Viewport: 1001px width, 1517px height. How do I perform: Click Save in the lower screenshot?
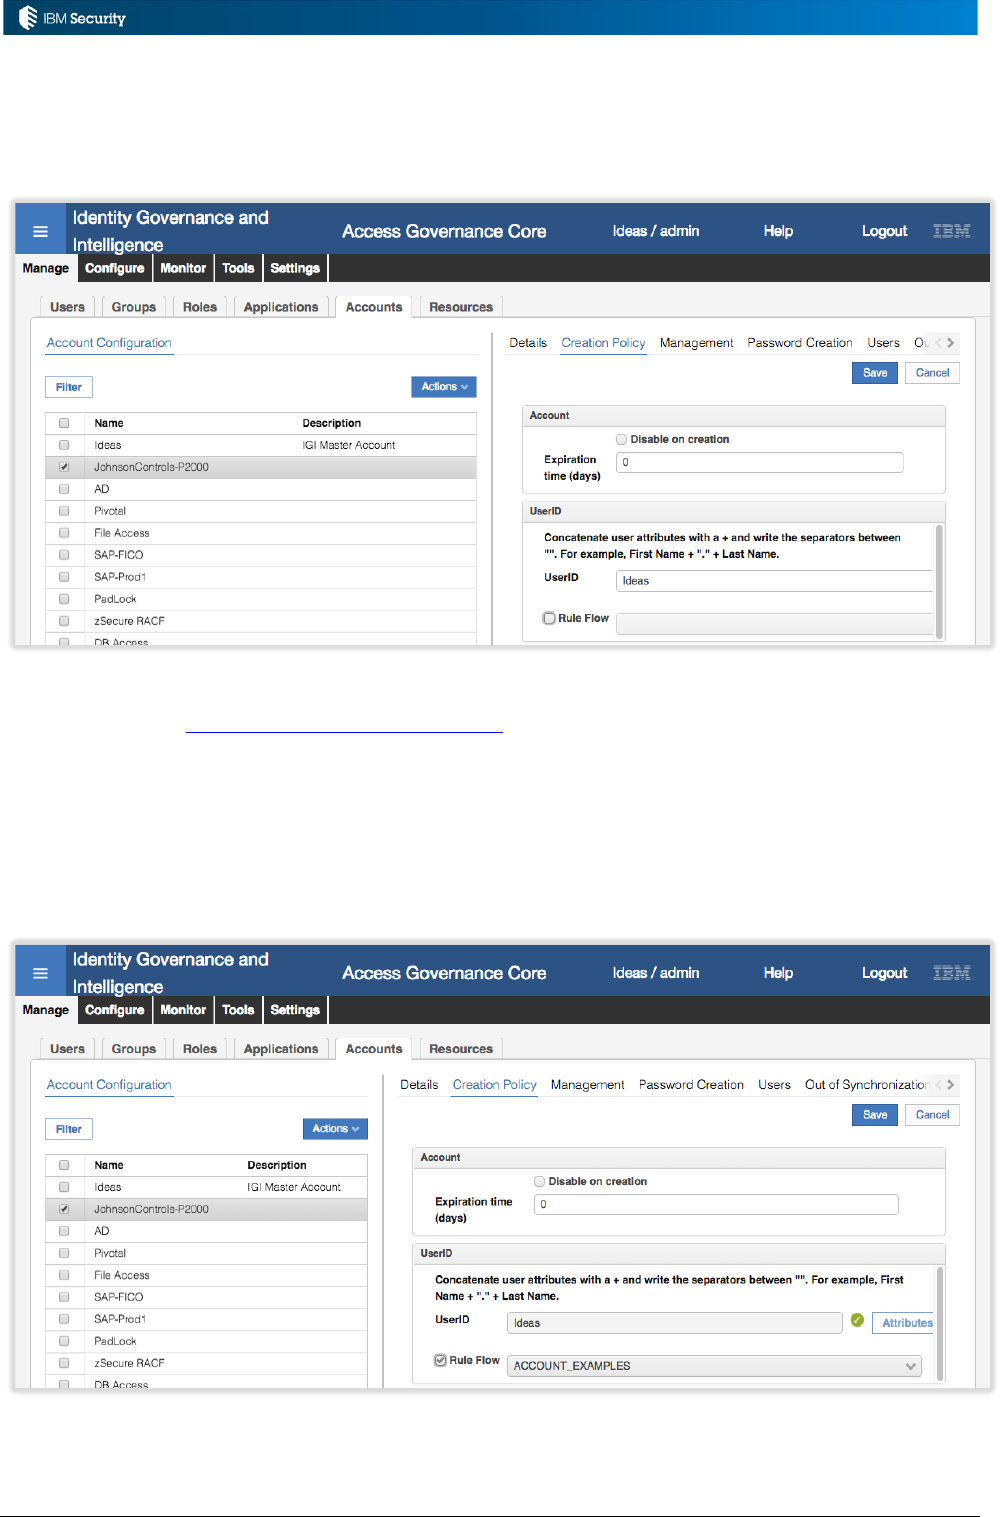[875, 1115]
